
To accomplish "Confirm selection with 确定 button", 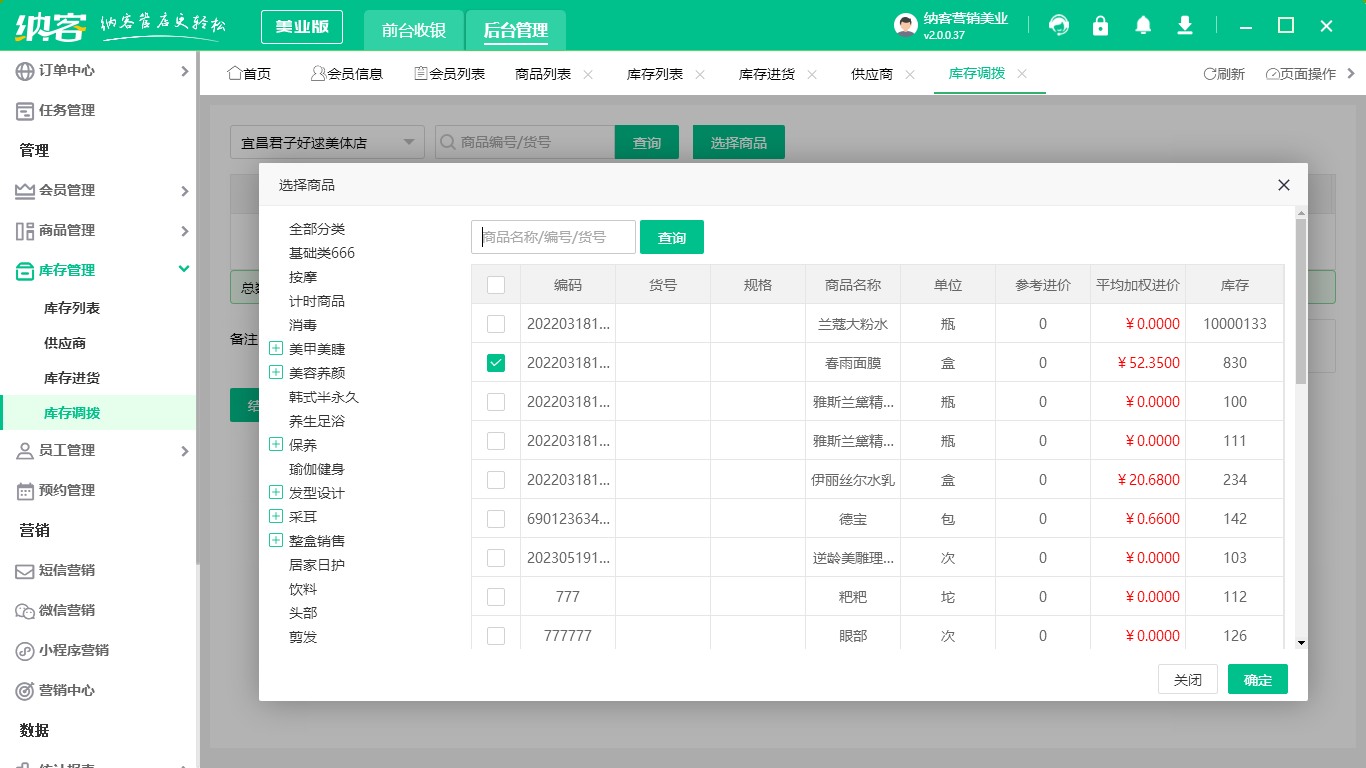I will (x=1257, y=679).
